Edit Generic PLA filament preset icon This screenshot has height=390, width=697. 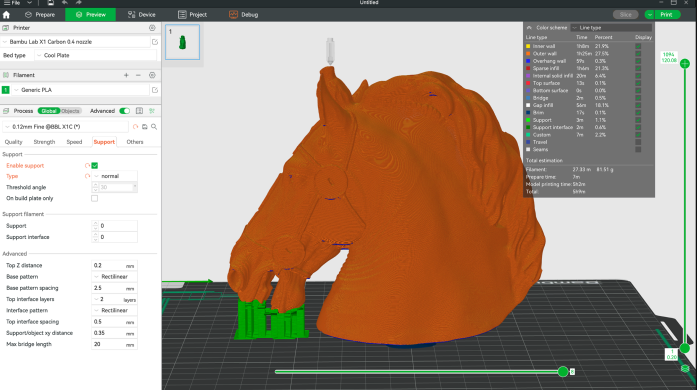click(x=155, y=90)
